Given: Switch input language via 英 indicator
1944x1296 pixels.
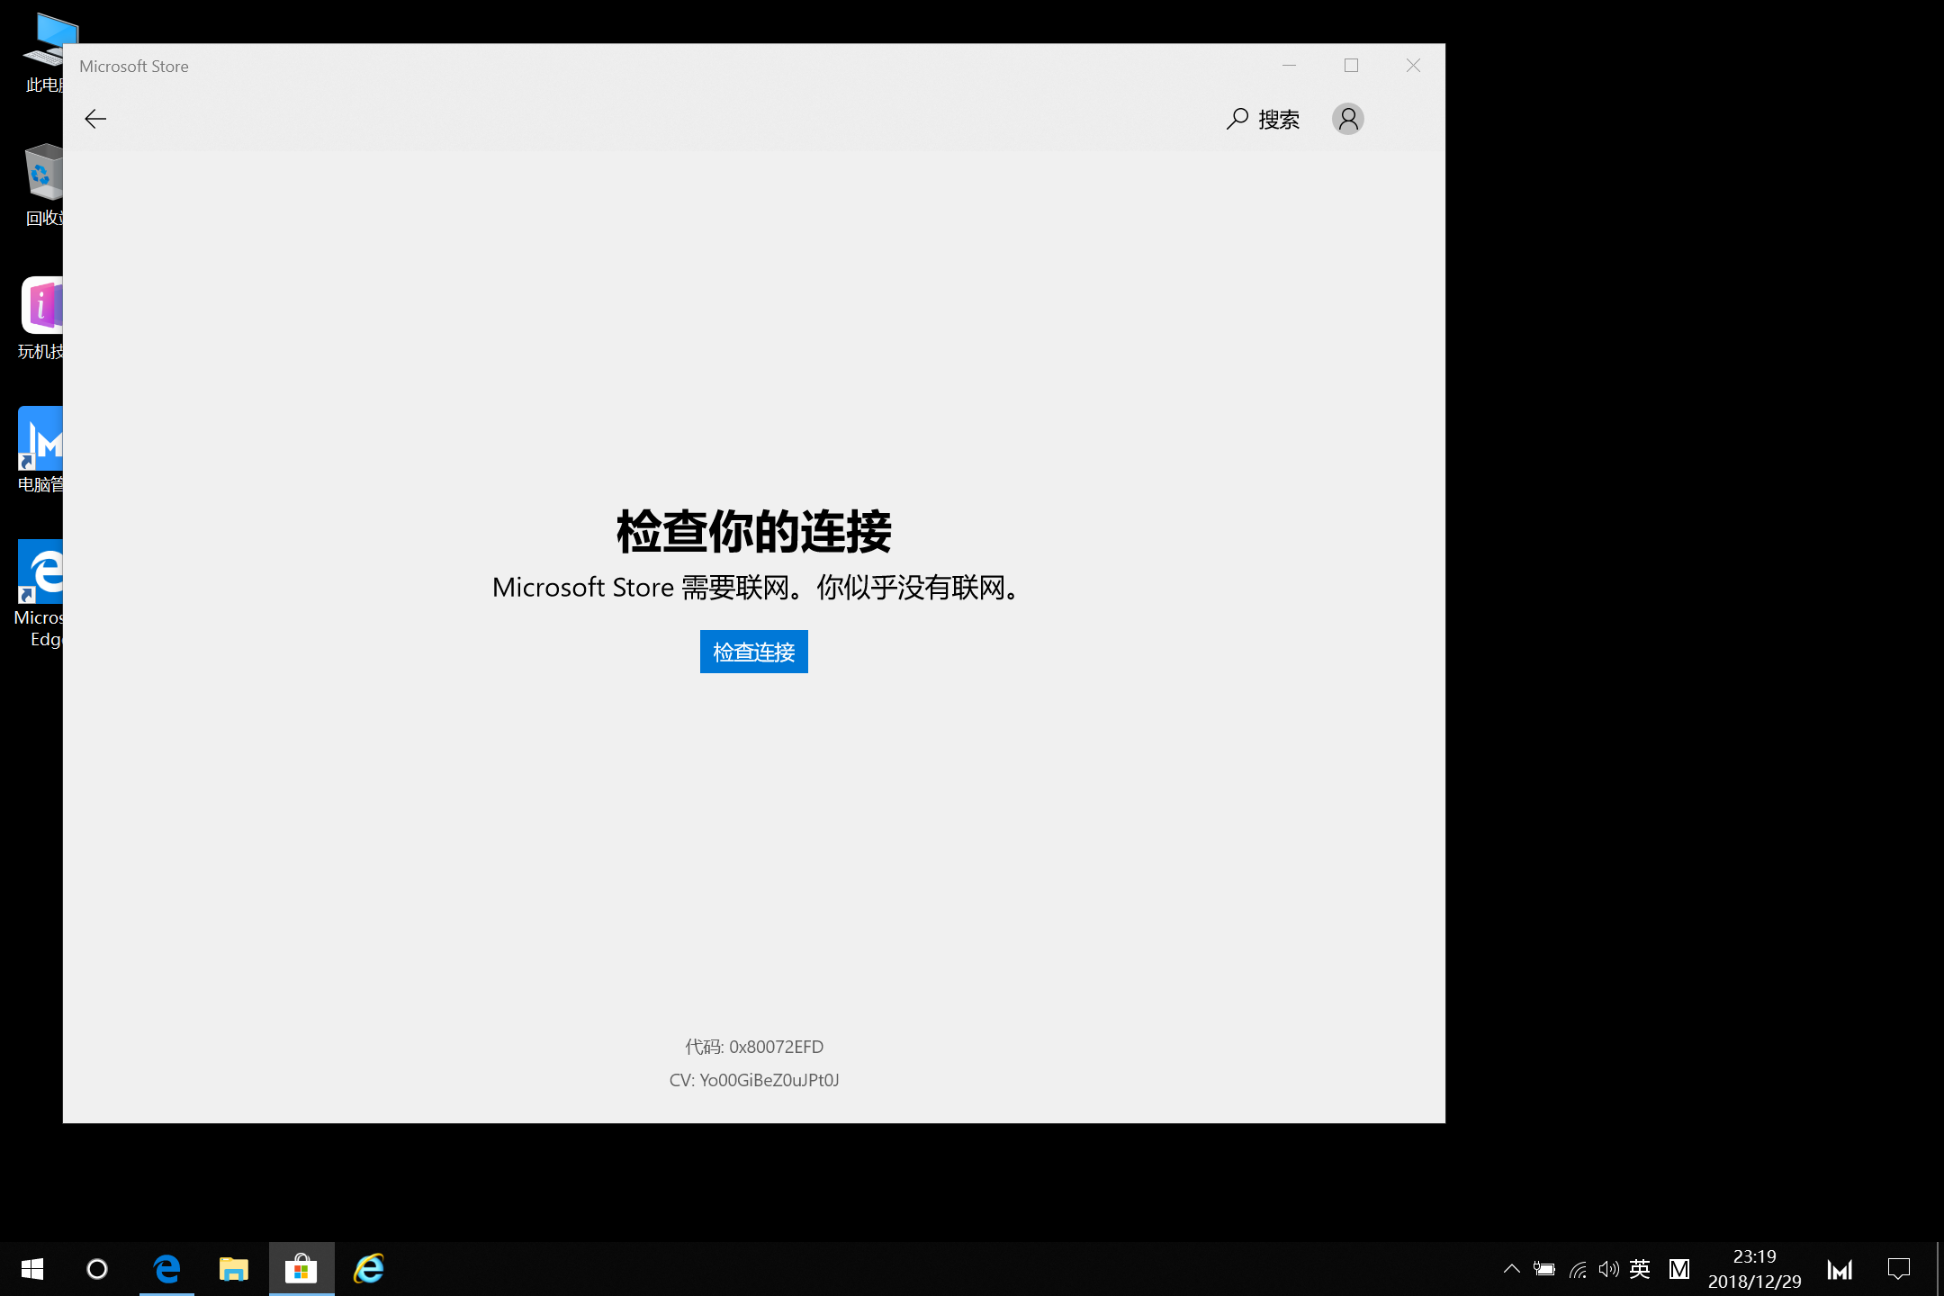Looking at the screenshot, I should [1640, 1269].
